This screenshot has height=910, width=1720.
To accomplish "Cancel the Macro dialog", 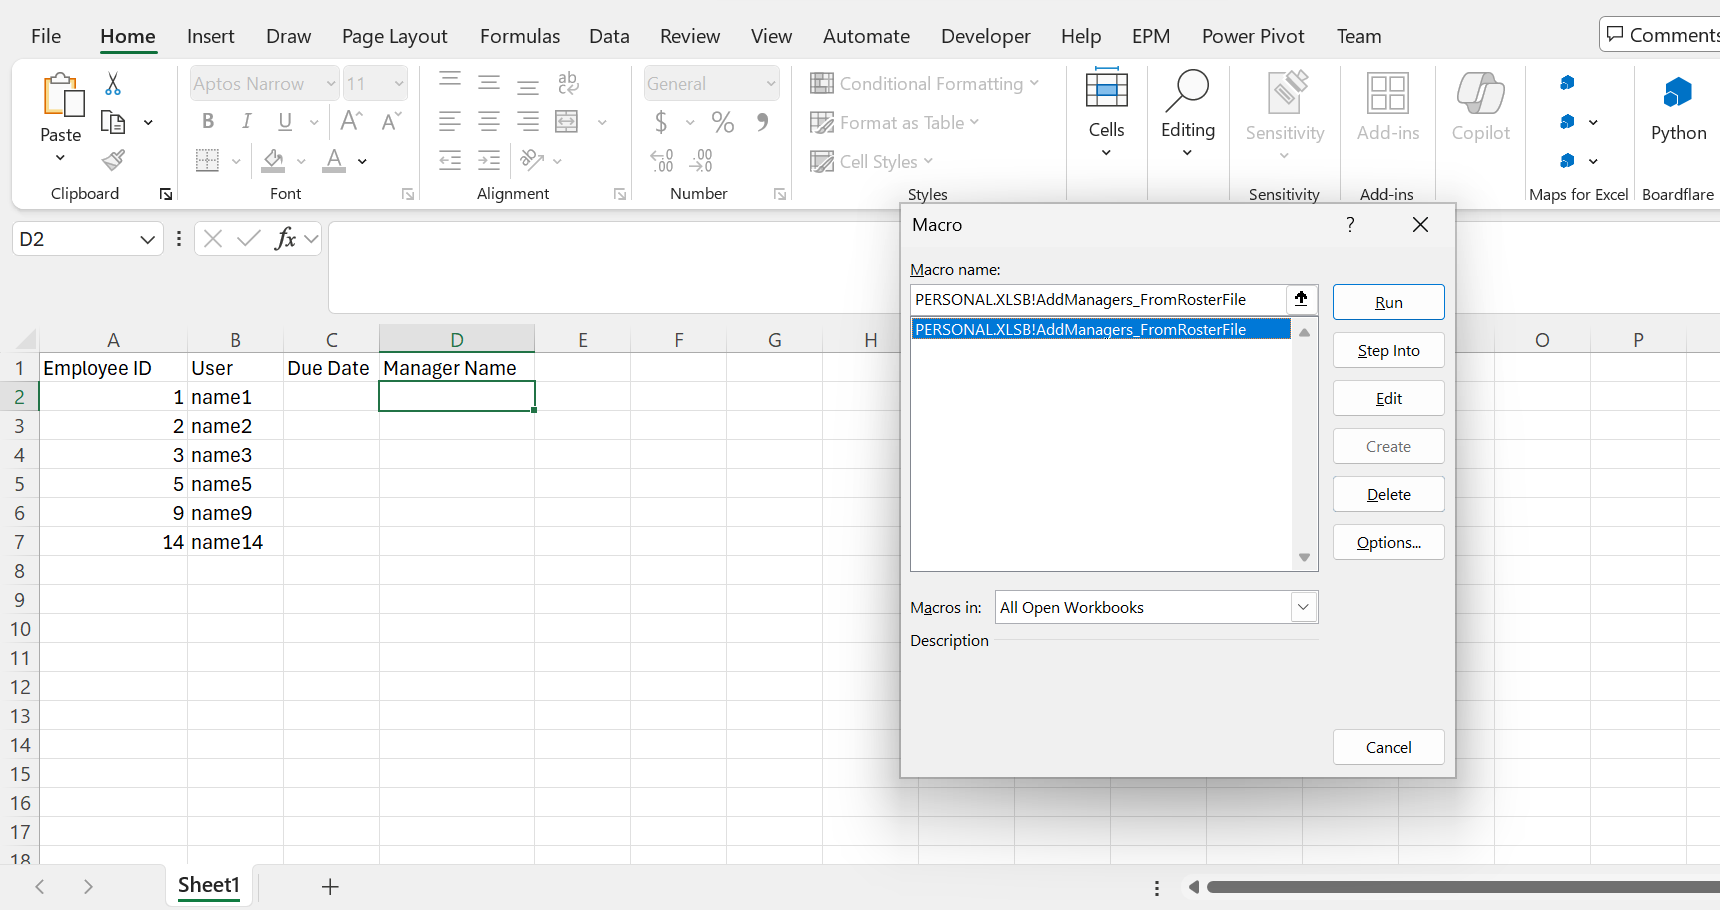I will [x=1388, y=747].
